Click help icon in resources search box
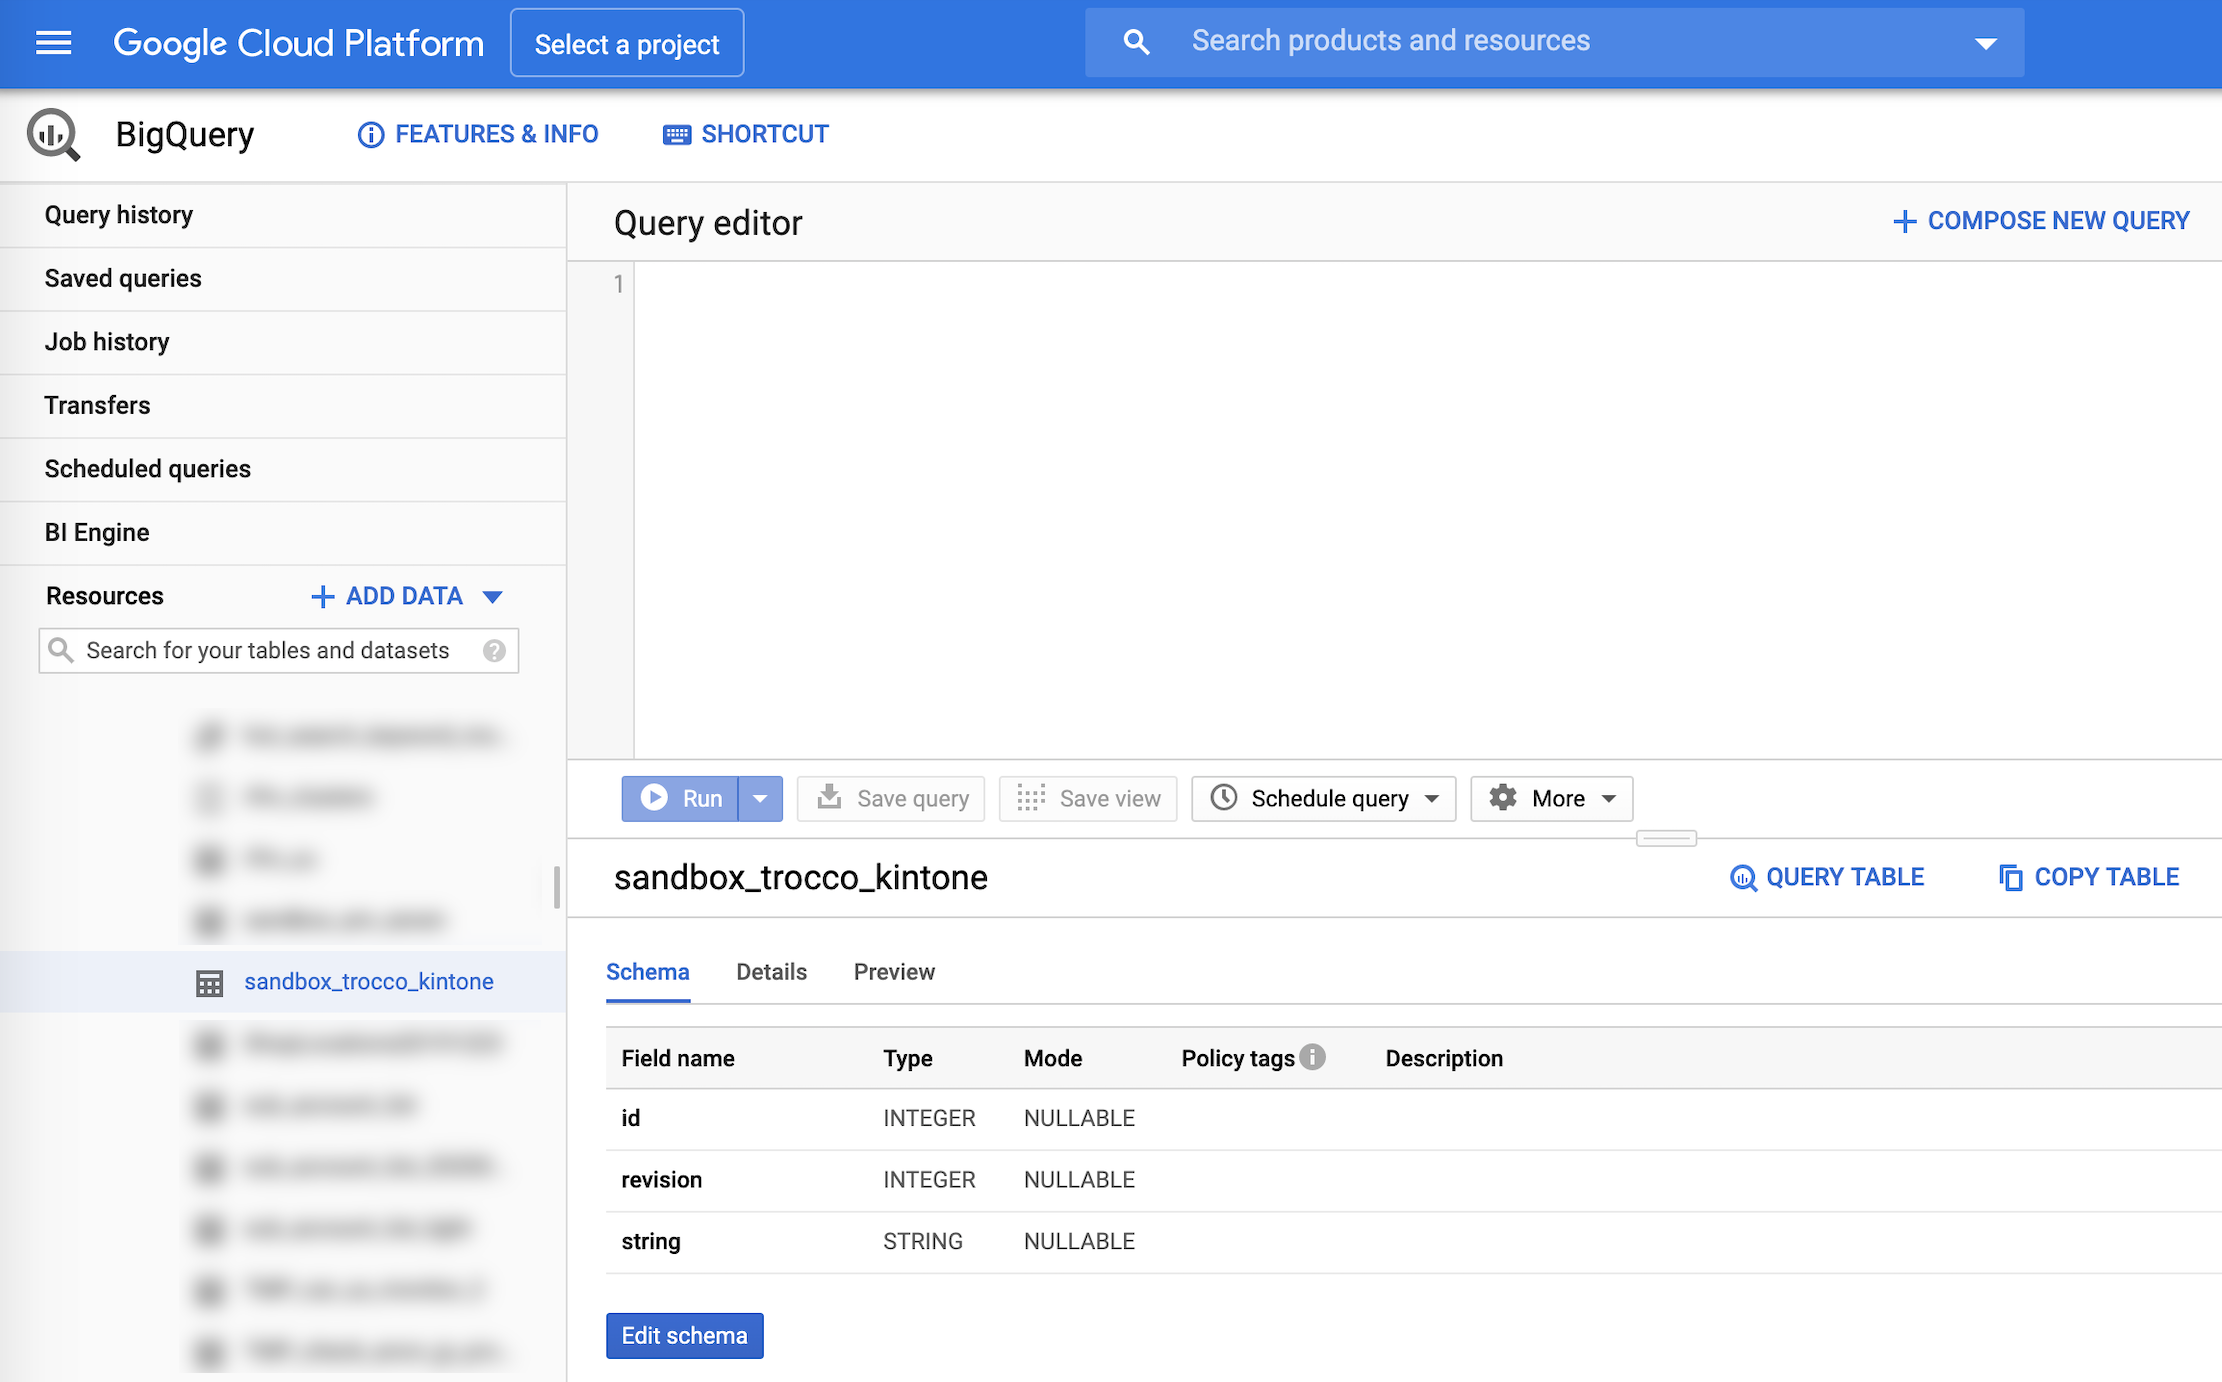Screen dimensions: 2222x1382 (494, 651)
